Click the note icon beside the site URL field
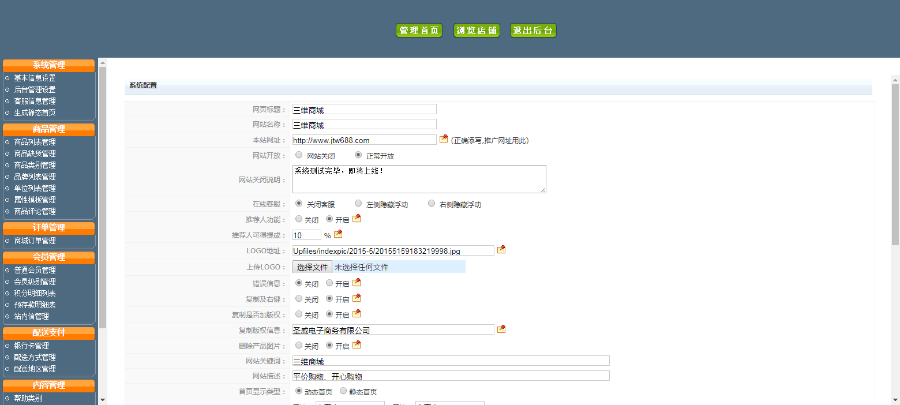The height and width of the screenshot is (405, 900). [x=444, y=139]
